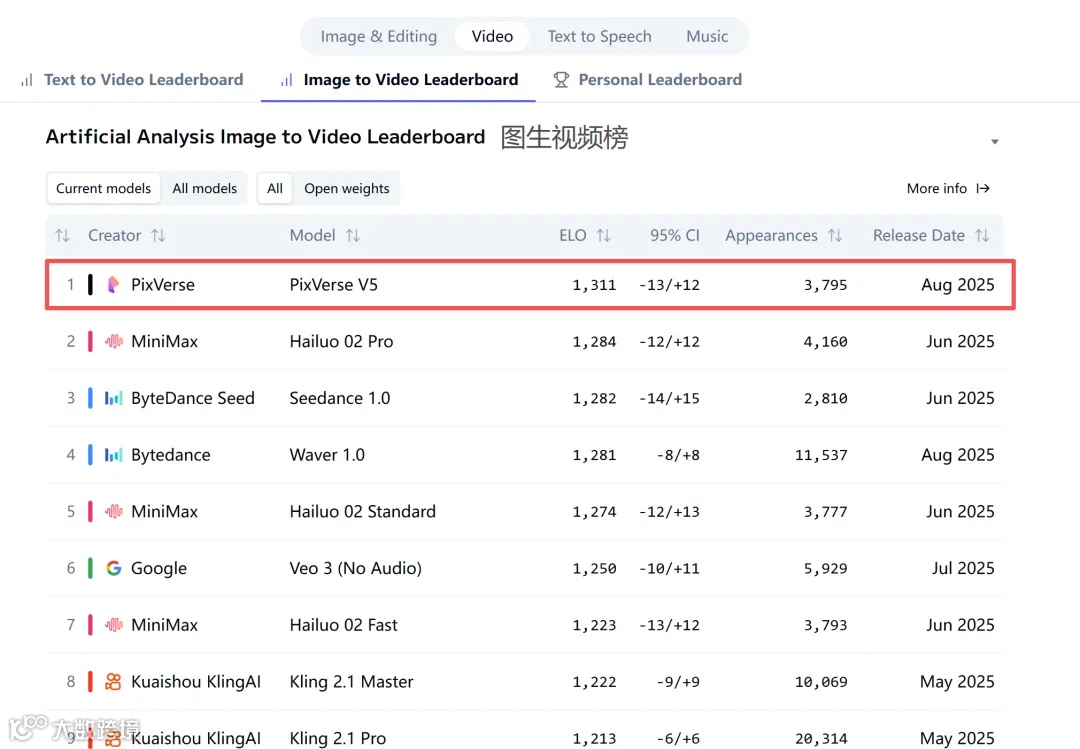Click black color bar in PixVerse row
This screenshot has height=749, width=1080.
90,285
